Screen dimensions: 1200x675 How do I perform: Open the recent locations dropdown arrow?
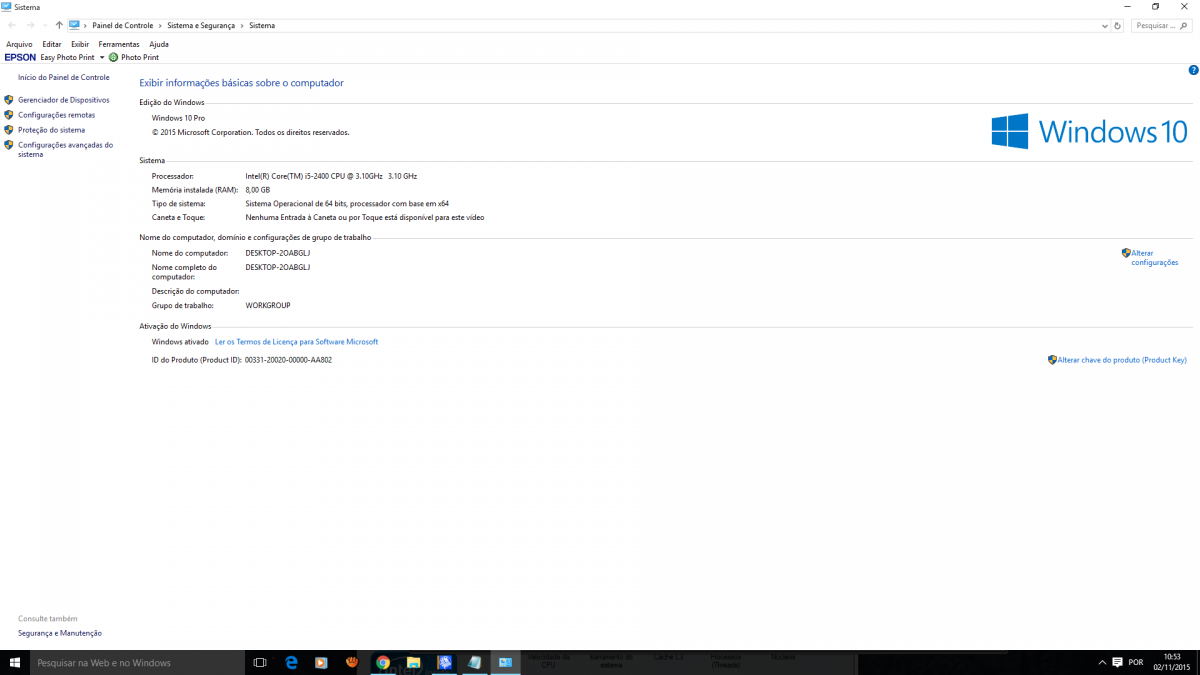pyautogui.click(x=45, y=25)
